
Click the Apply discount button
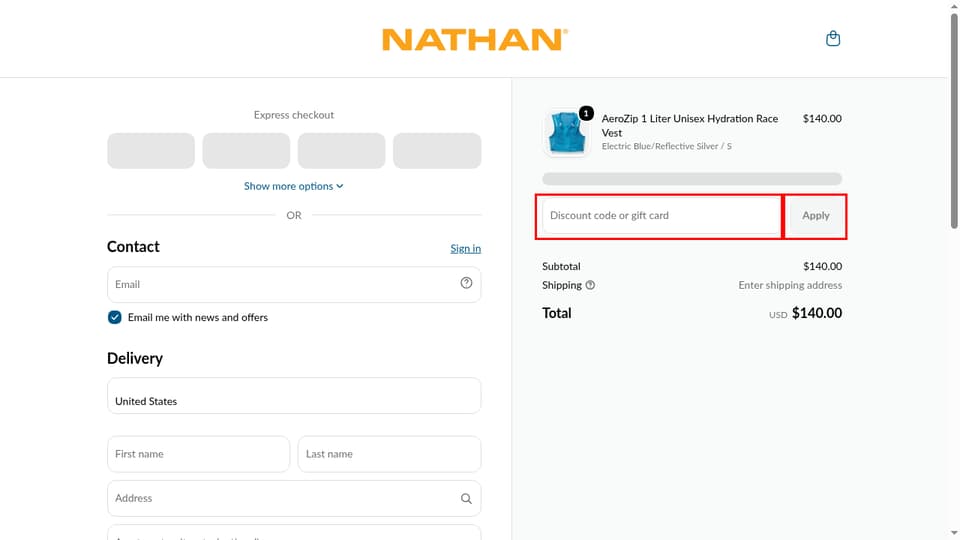click(x=816, y=216)
